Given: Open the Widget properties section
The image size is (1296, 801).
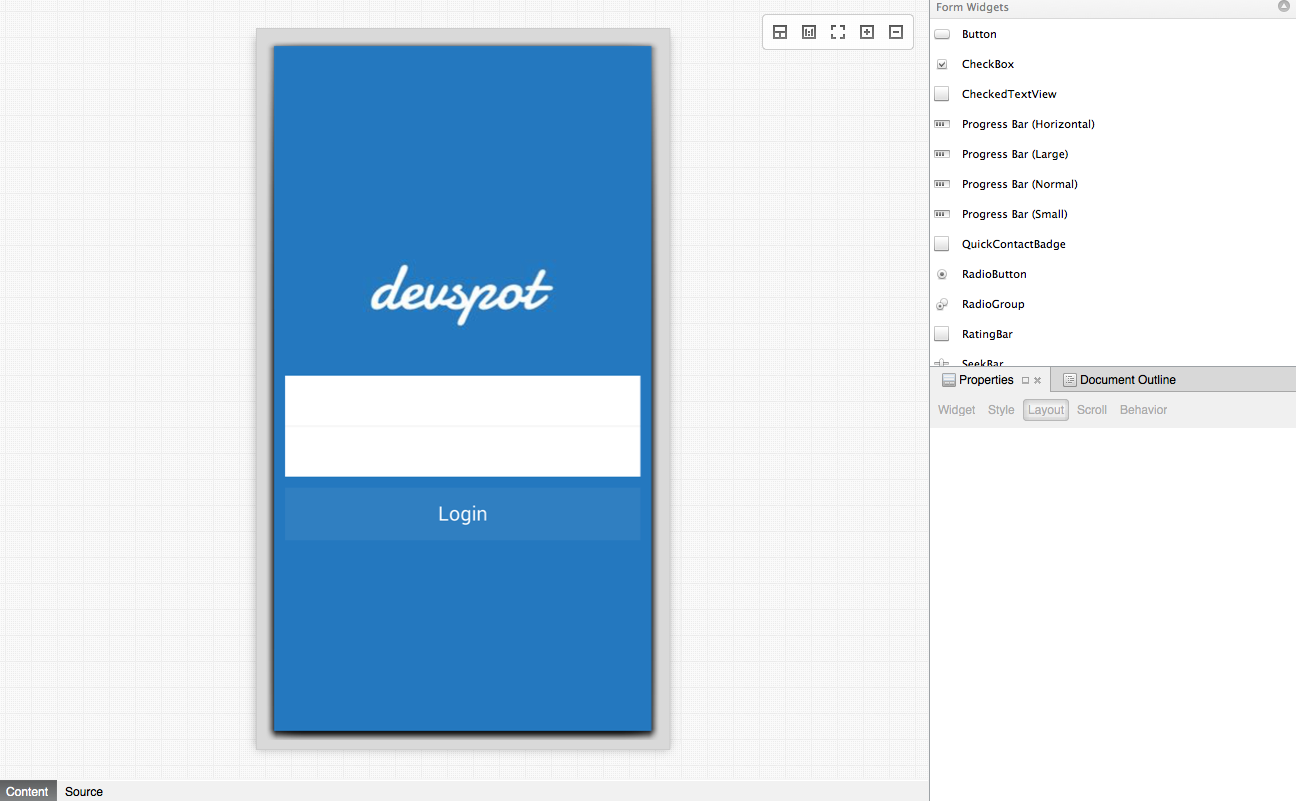Looking at the screenshot, I should pyautogui.click(x=957, y=410).
